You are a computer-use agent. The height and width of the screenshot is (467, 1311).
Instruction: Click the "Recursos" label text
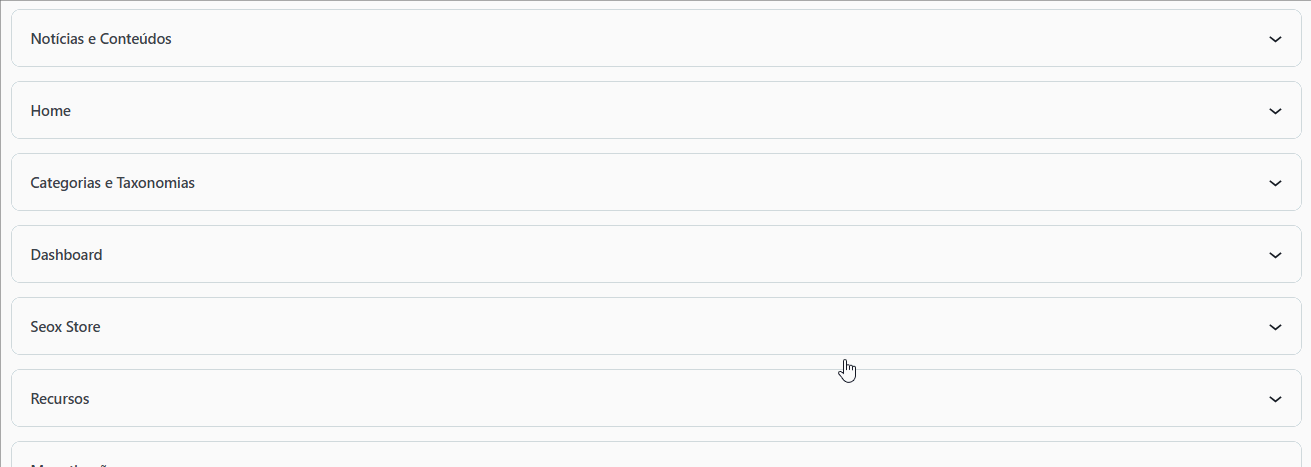(60, 399)
